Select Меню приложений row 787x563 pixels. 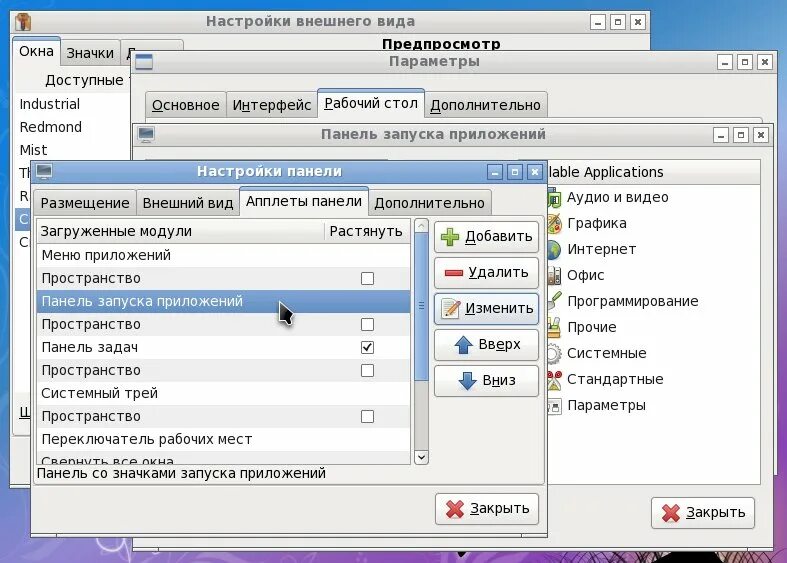coord(223,255)
